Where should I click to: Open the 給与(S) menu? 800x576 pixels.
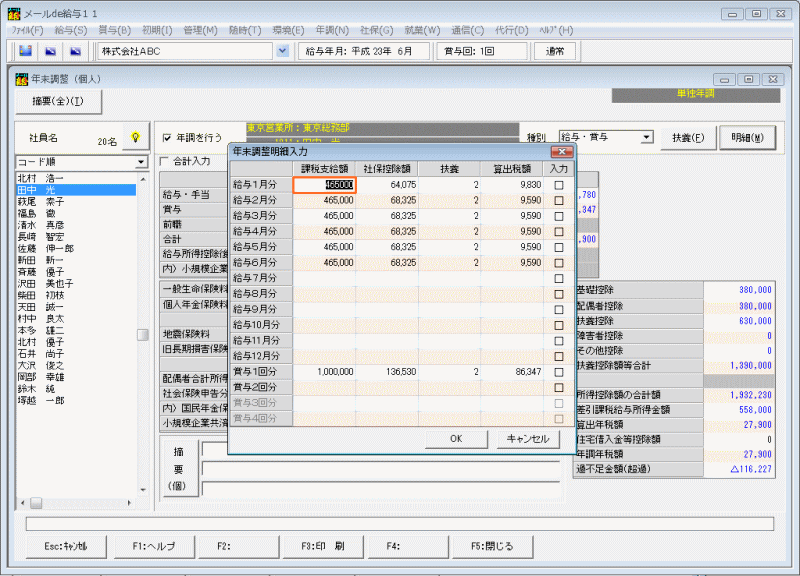70,30
